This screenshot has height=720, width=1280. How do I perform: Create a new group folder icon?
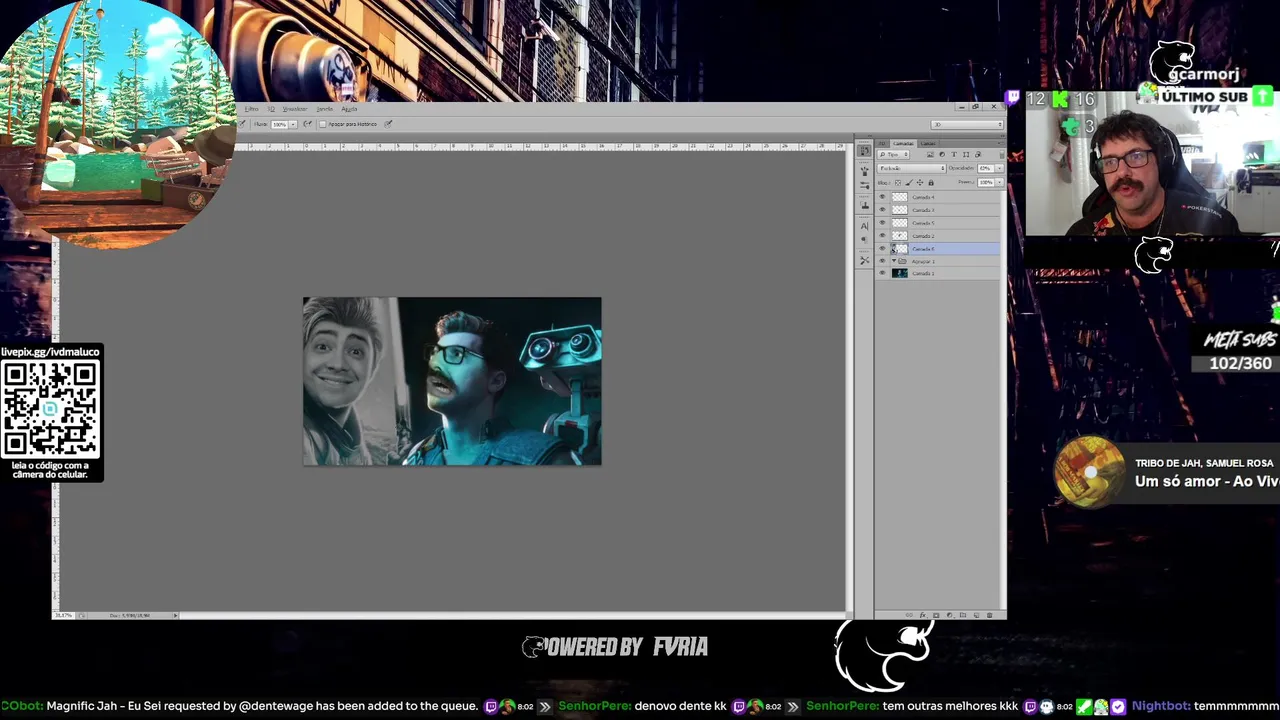click(x=963, y=615)
